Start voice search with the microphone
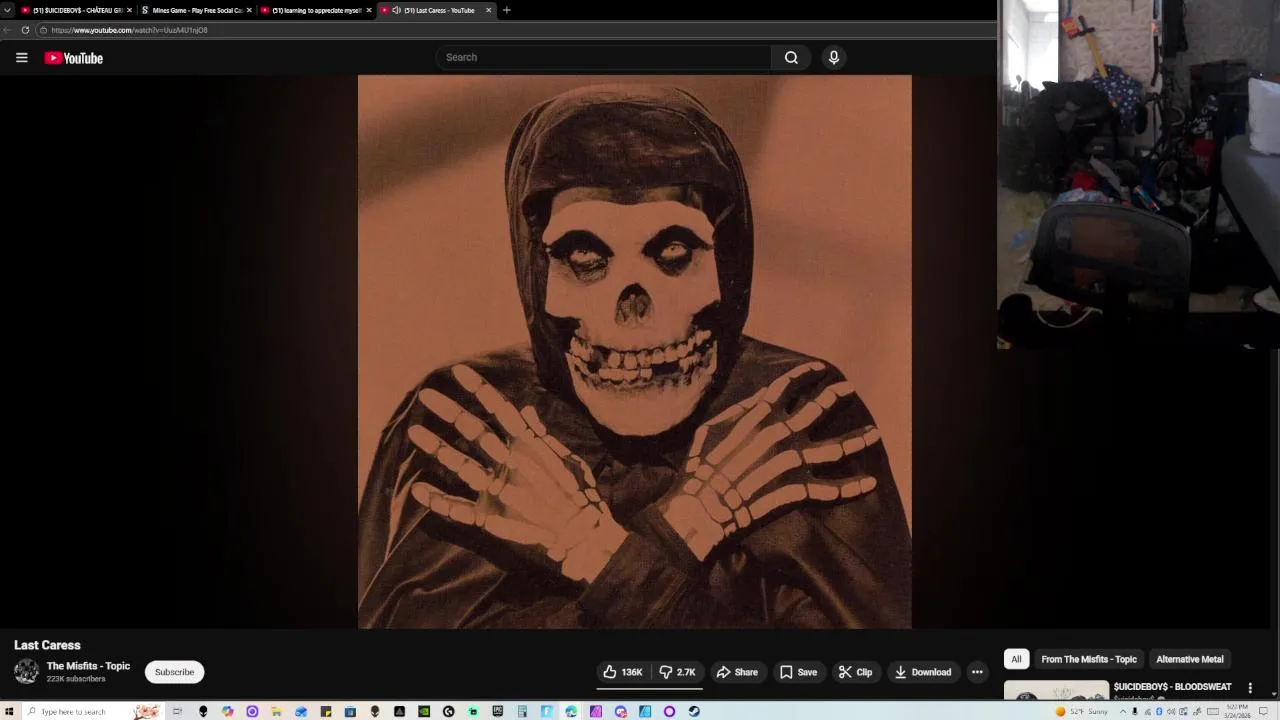The height and width of the screenshot is (720, 1280). (834, 57)
